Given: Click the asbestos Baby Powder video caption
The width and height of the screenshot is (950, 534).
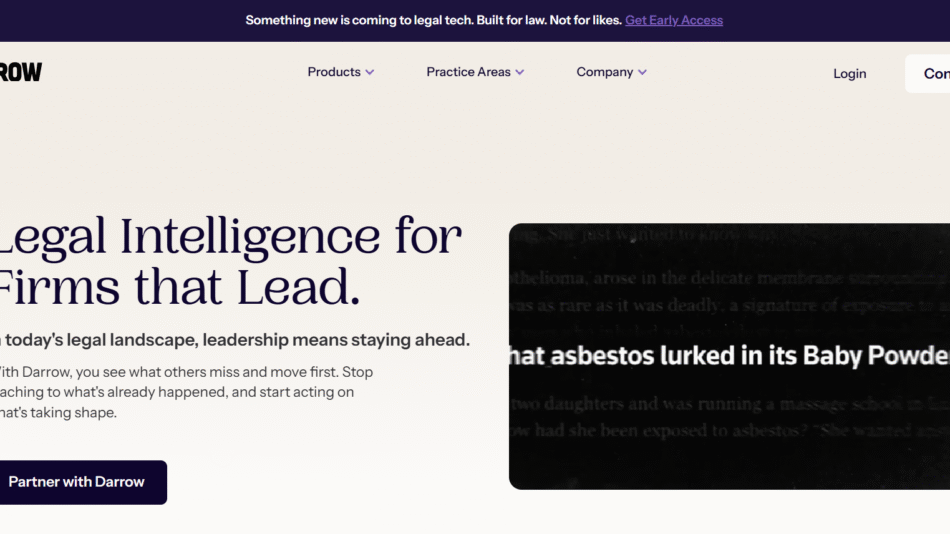Looking at the screenshot, I should 728,355.
